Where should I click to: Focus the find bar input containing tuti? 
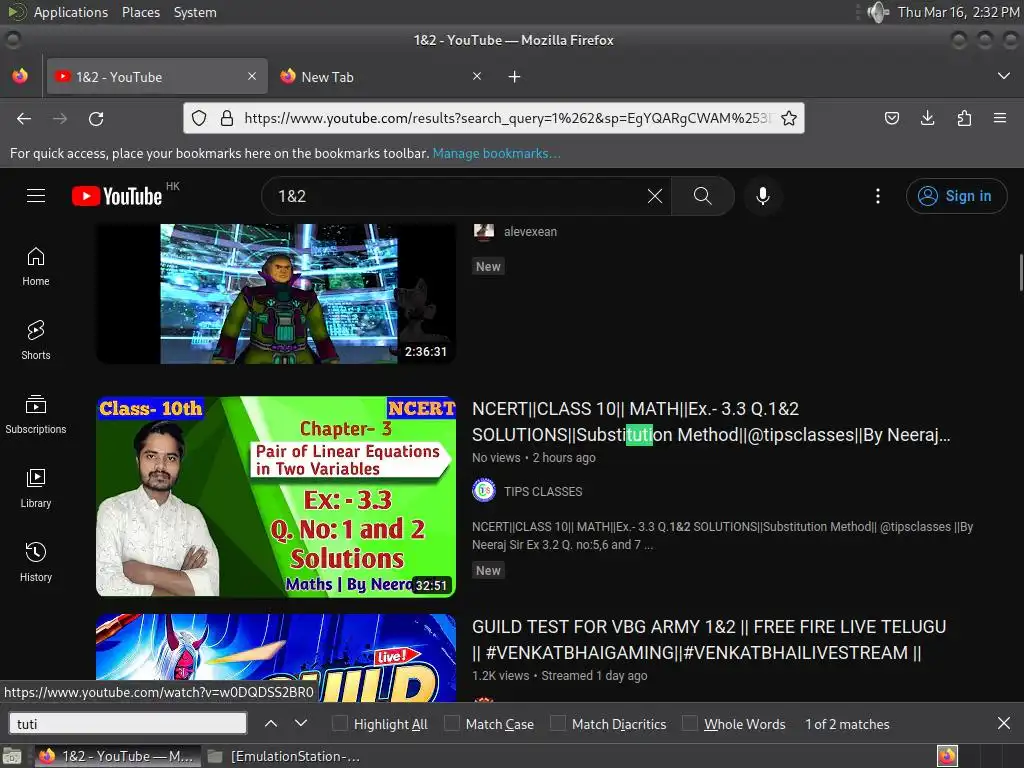tap(127, 724)
